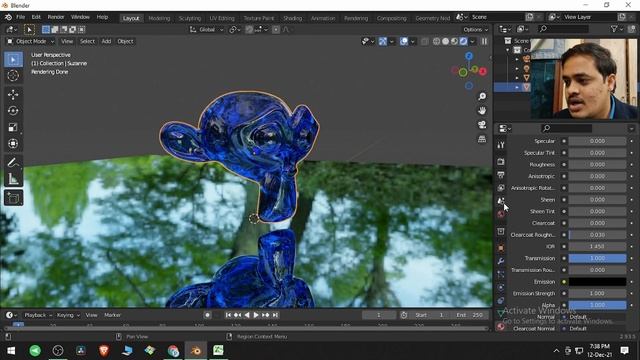Toggle X-ray mode
Screen dimensions: 640x360
tap(424, 41)
